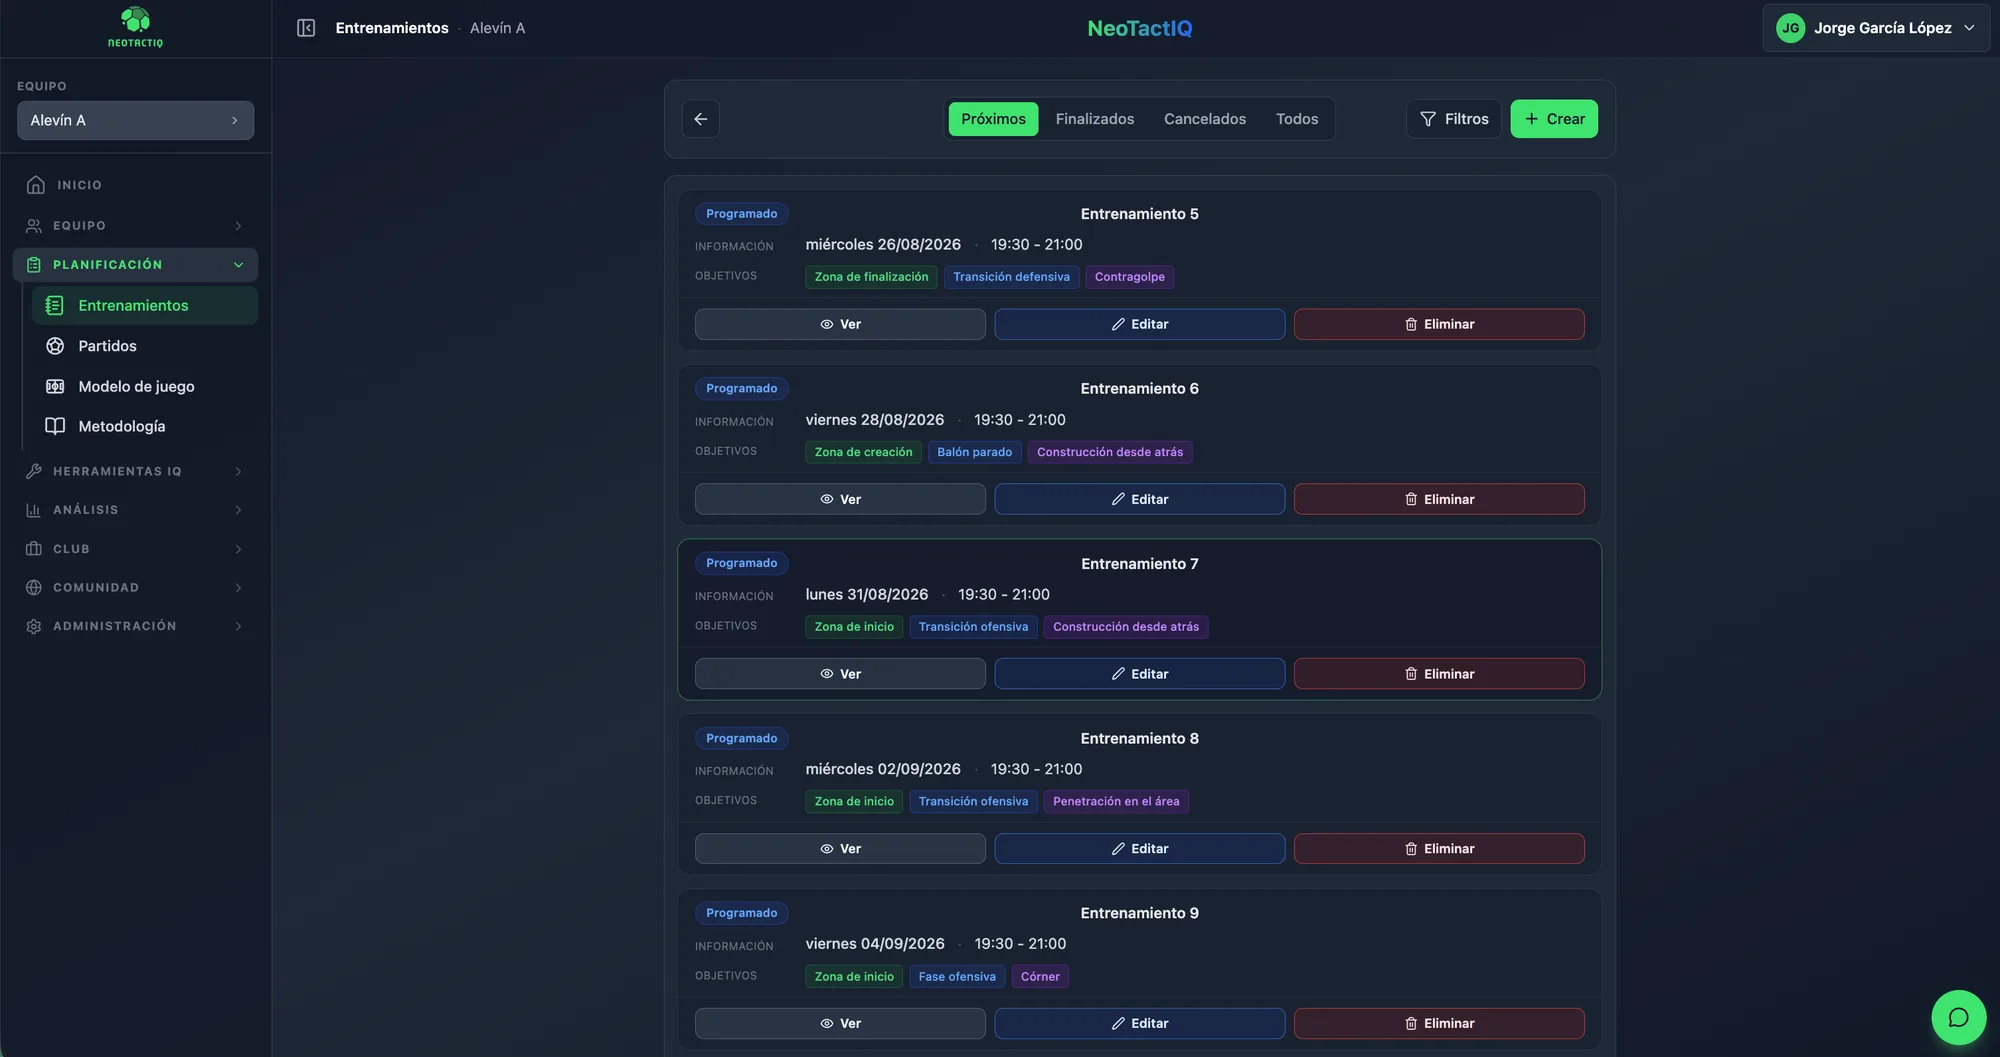The height and width of the screenshot is (1057, 2000).
Task: Switch to the Cancelados tab
Action: [x=1205, y=119]
